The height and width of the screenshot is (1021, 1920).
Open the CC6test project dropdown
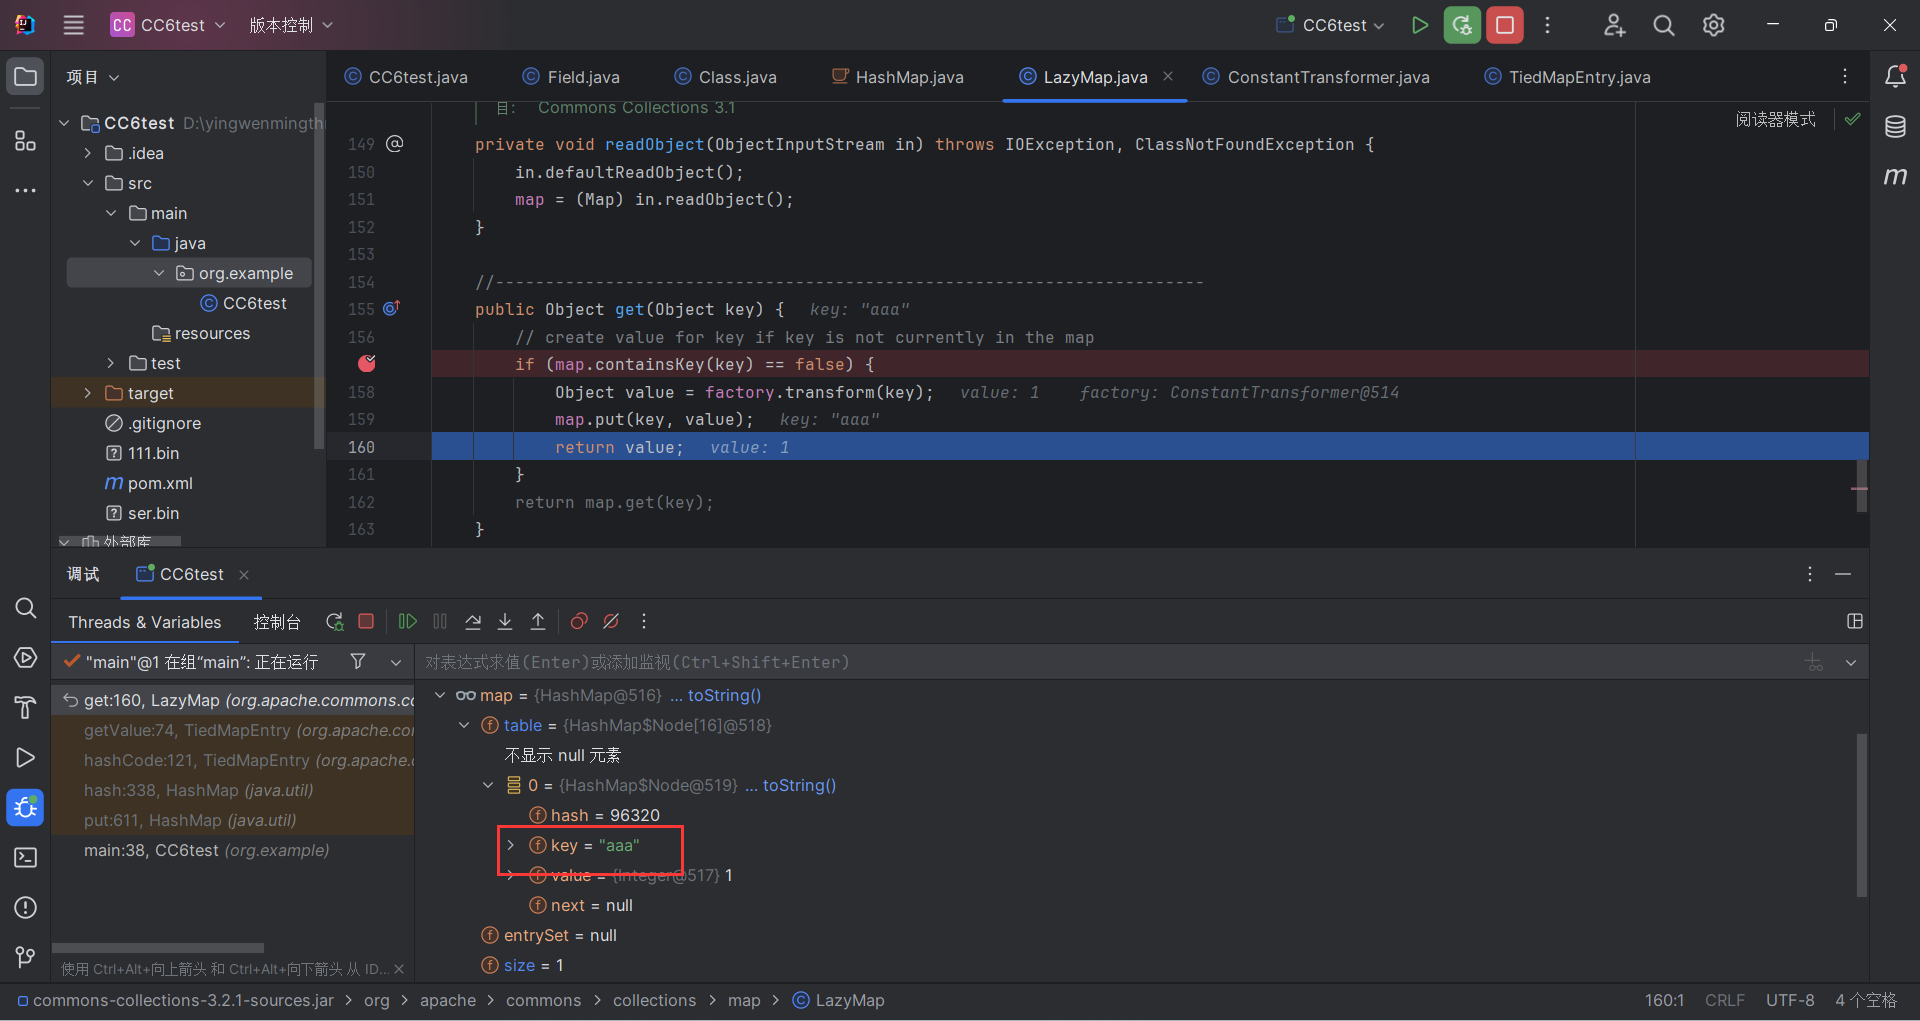click(x=168, y=25)
